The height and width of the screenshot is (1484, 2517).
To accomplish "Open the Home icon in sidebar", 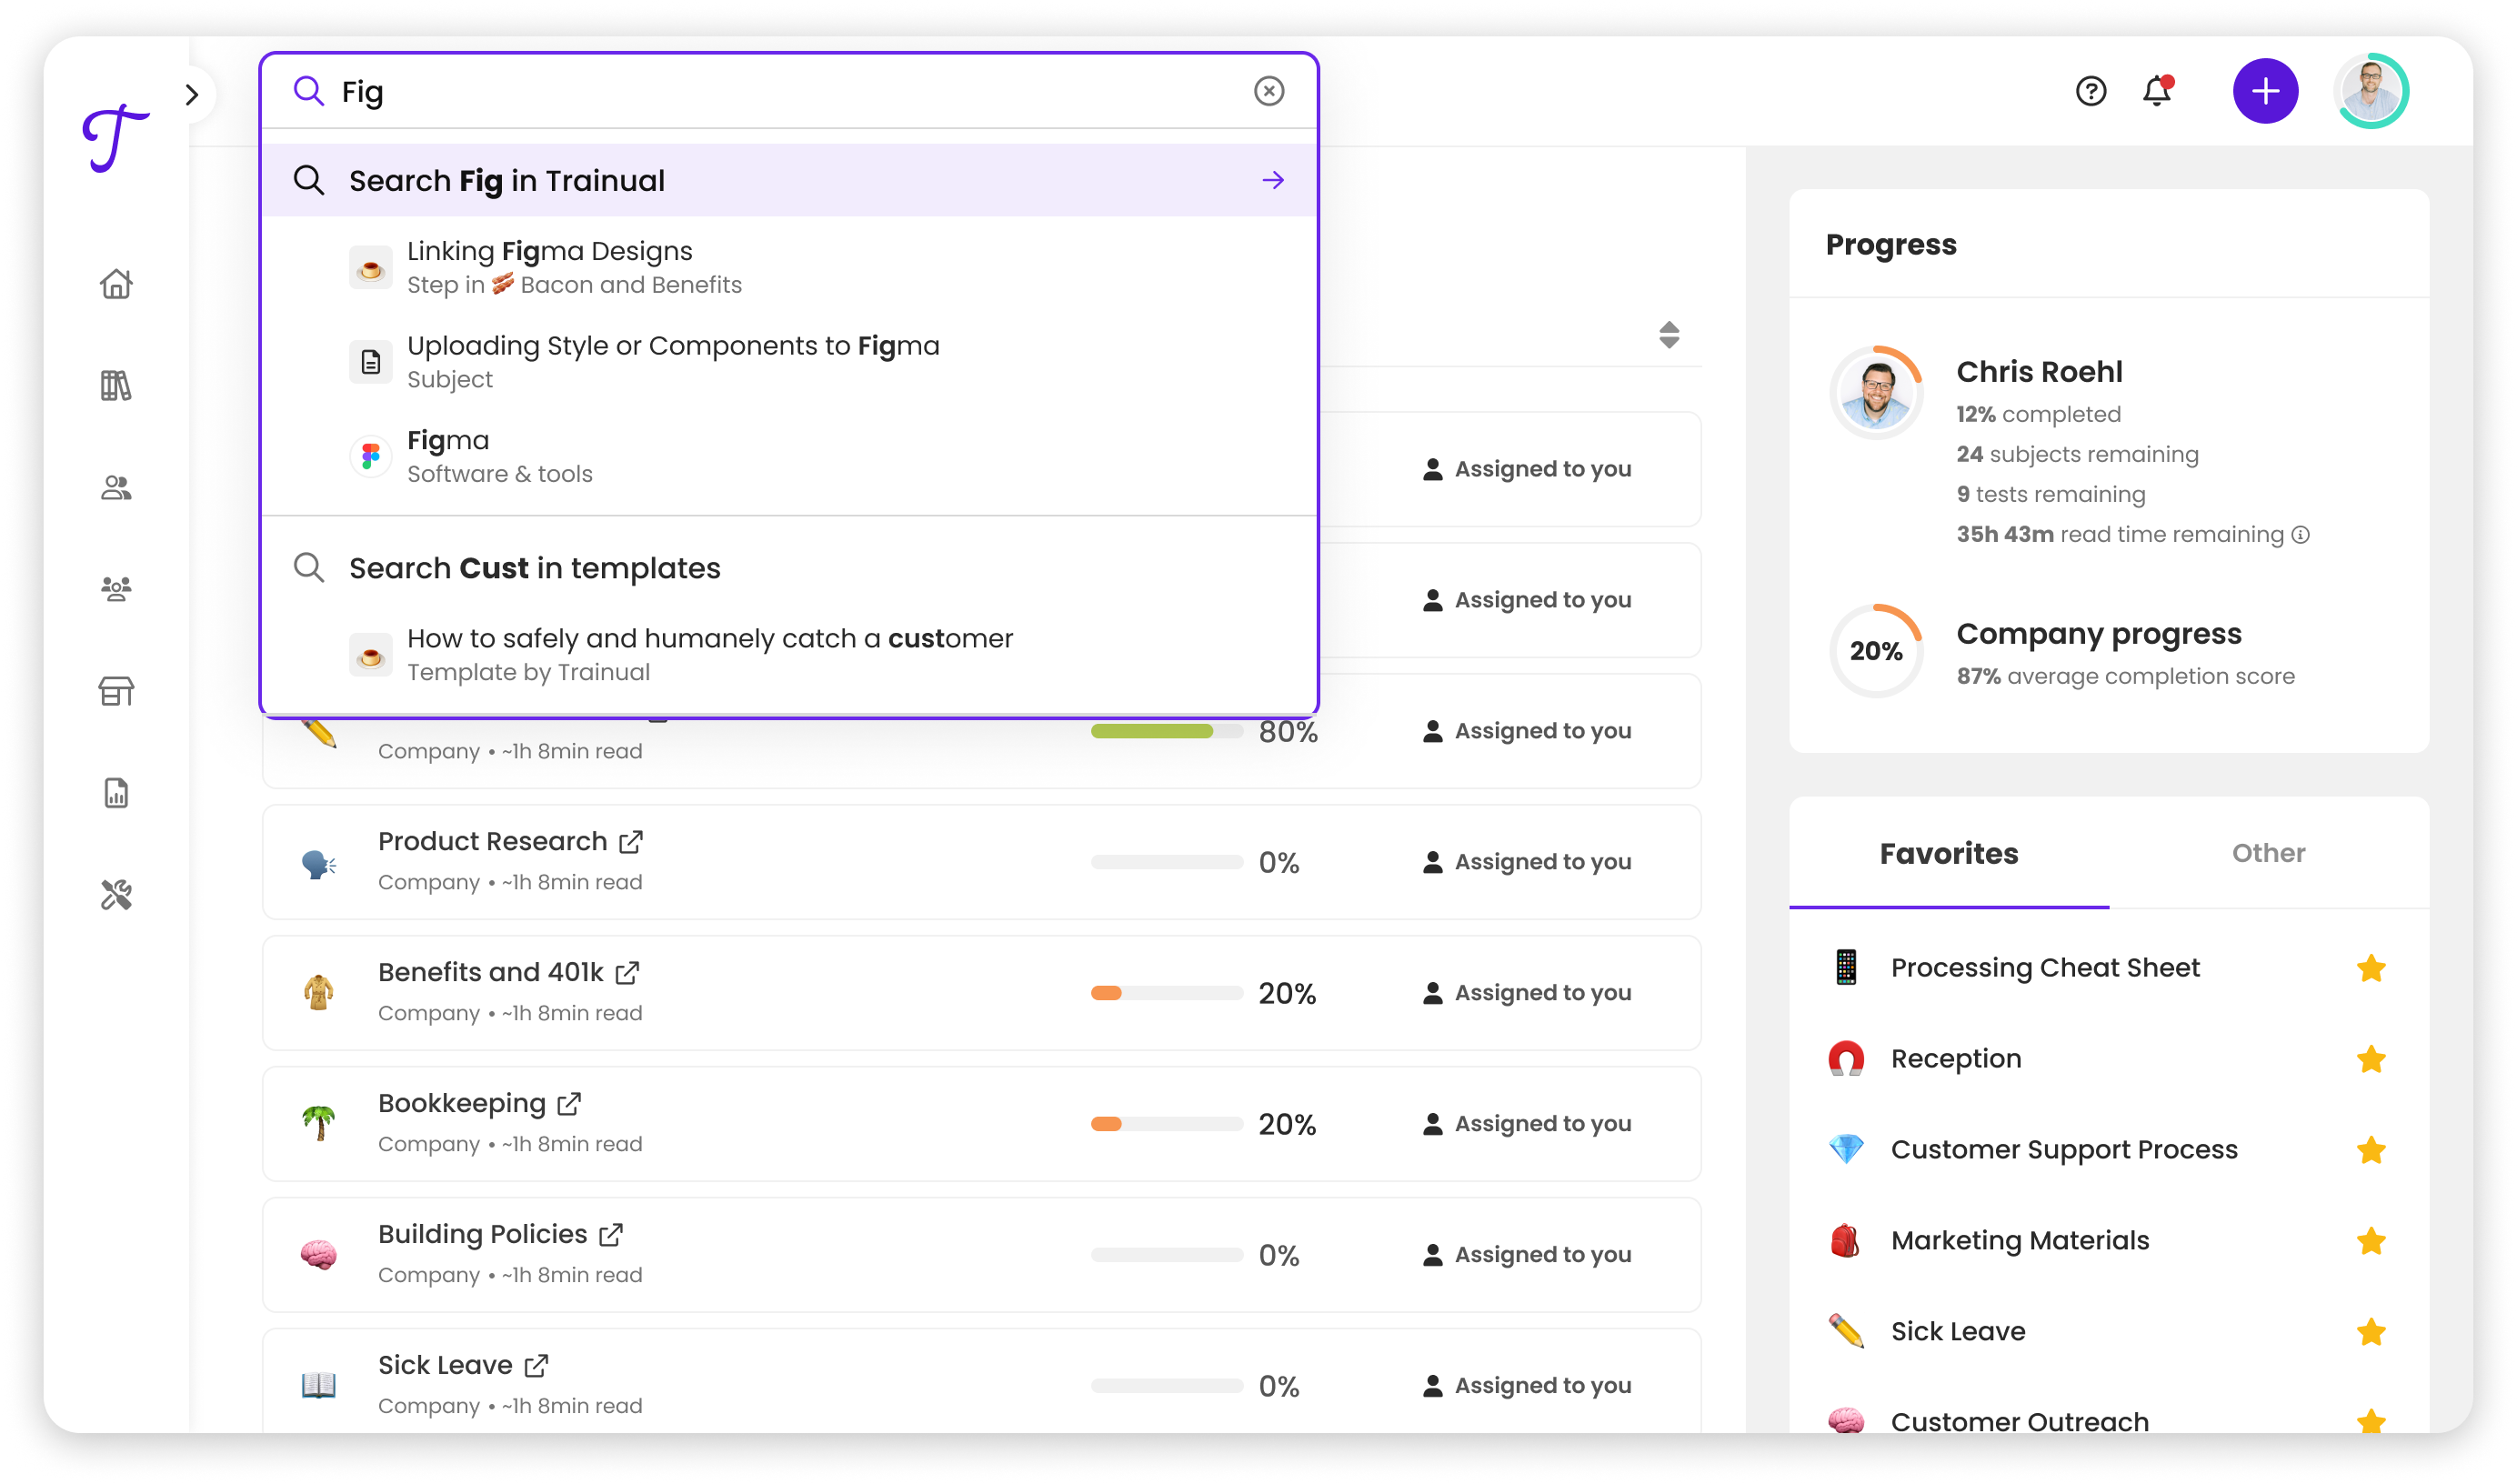I will tap(116, 284).
